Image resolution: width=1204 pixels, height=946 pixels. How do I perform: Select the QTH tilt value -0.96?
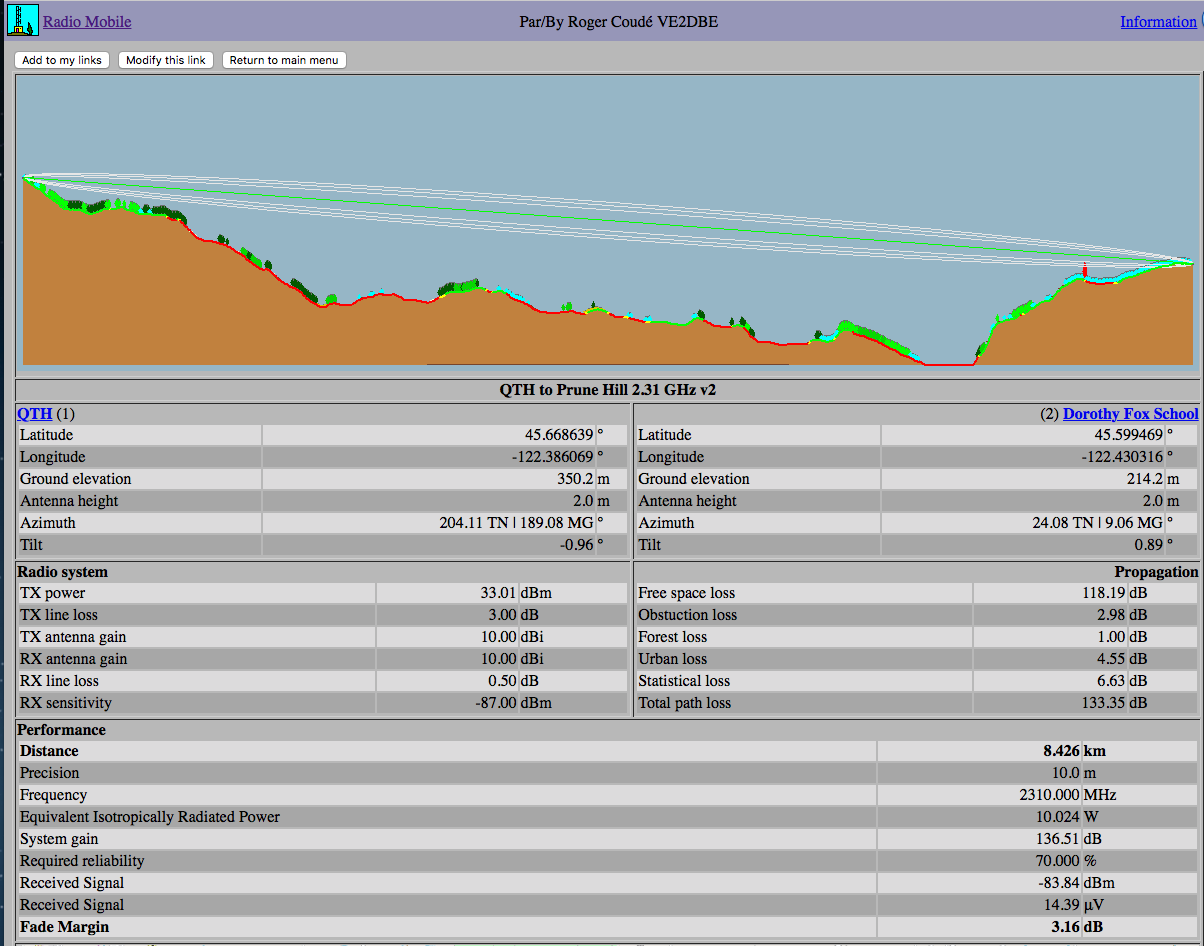click(576, 545)
